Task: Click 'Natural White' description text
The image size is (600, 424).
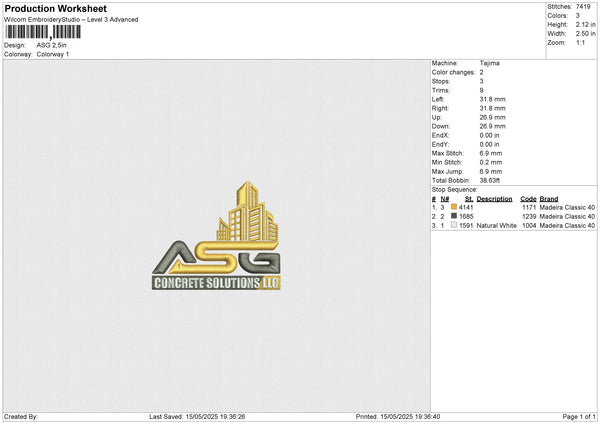Action: 497,226
